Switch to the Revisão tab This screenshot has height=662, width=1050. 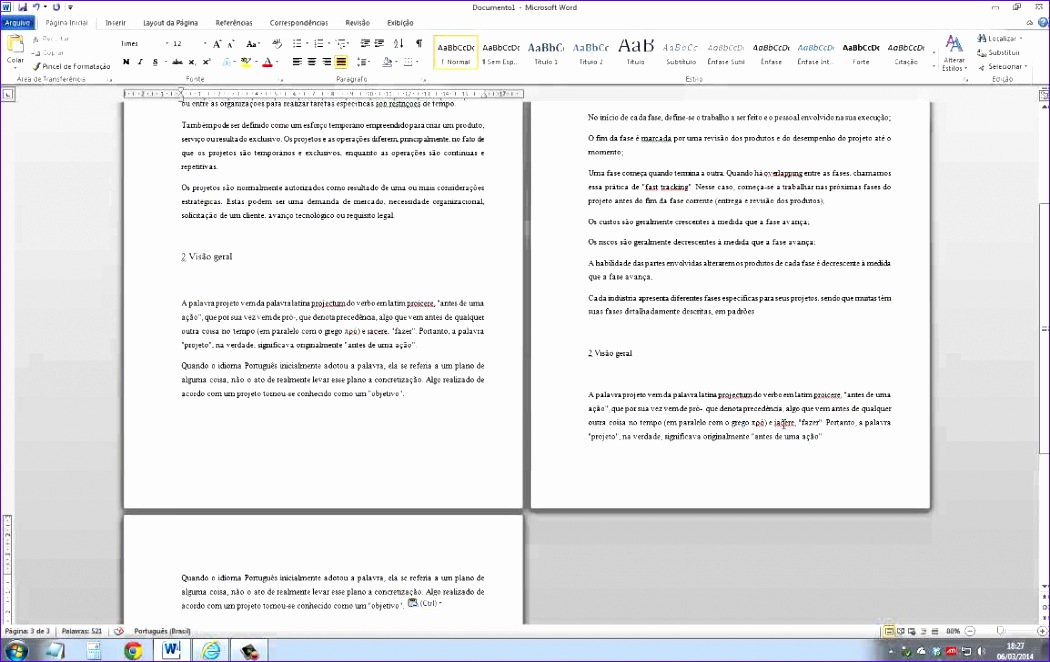point(357,23)
